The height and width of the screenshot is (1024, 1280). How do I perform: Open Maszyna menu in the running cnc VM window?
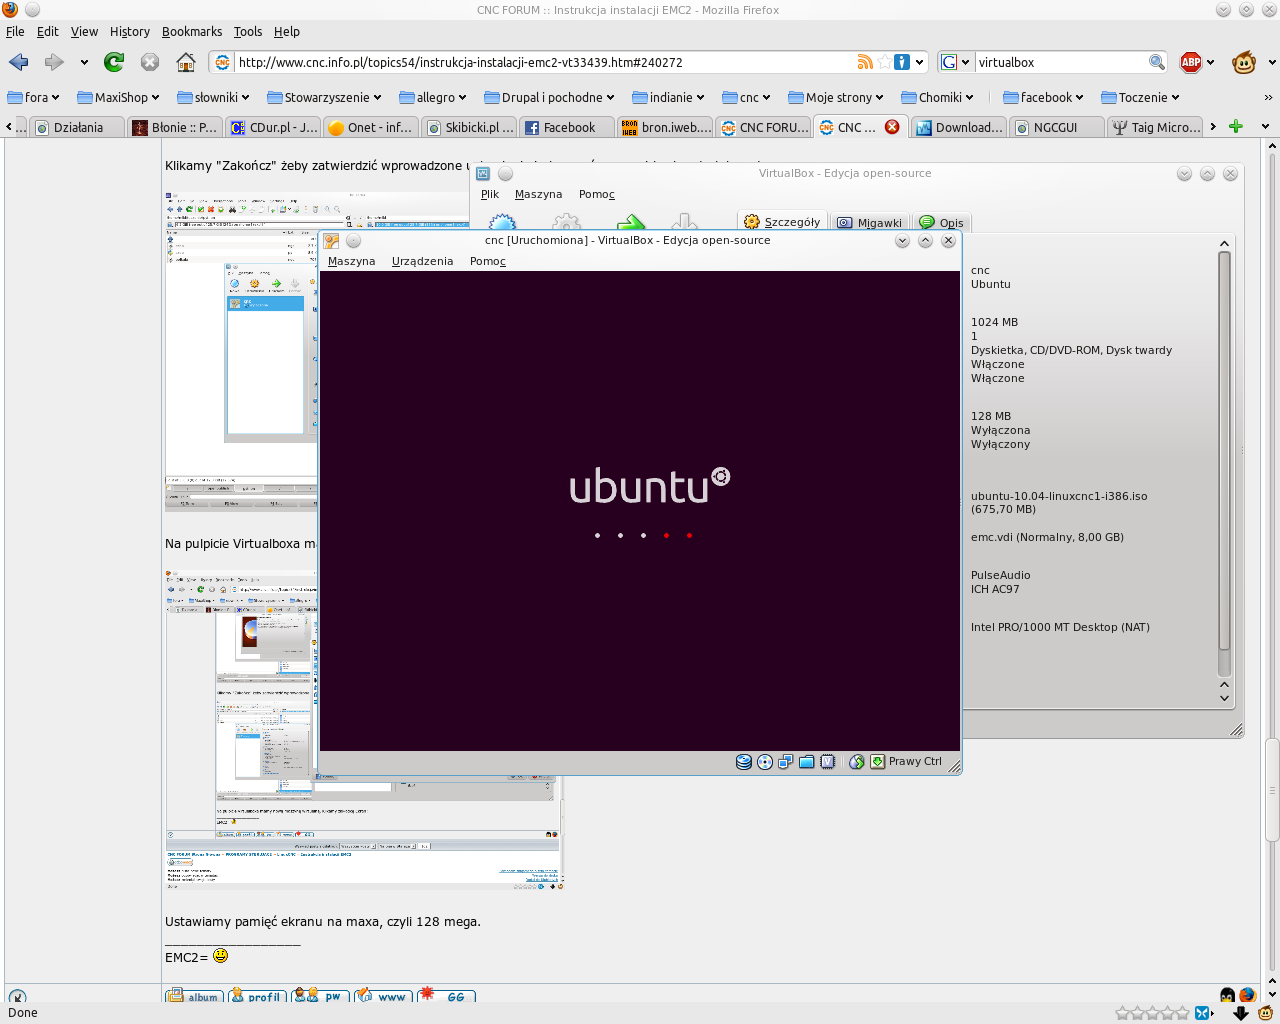[351, 261]
